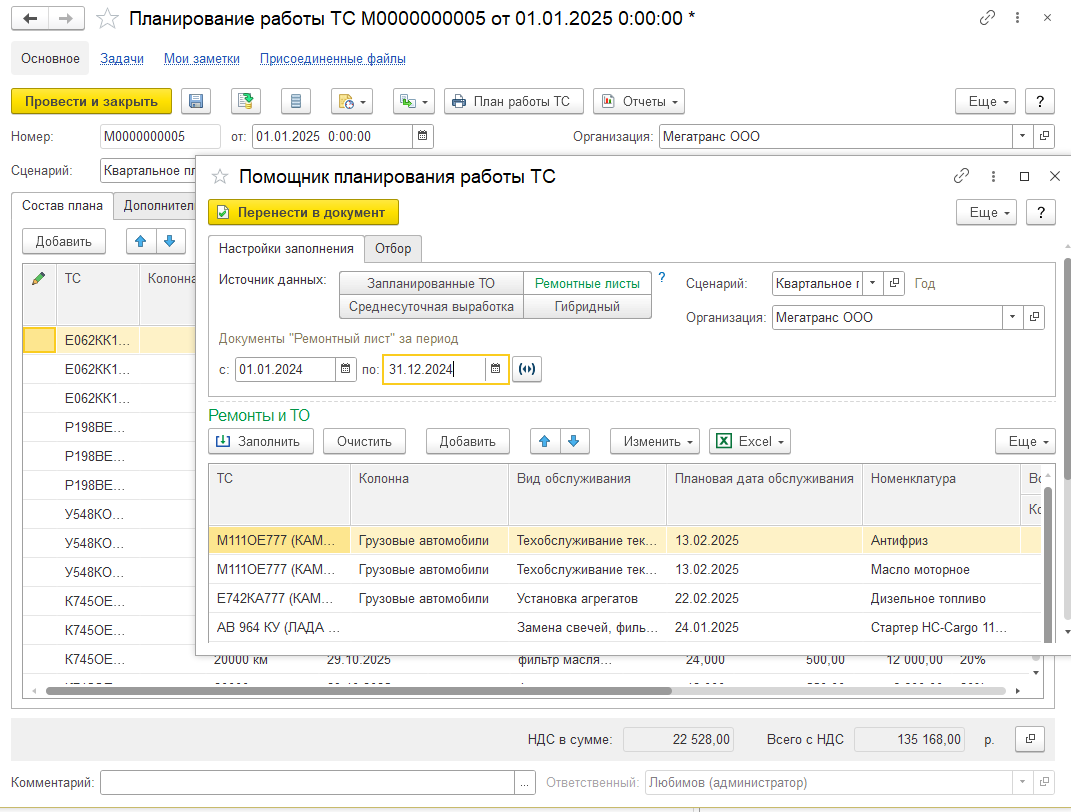This screenshot has height=812, width=1071.
Task: Move row up in Ремонты и ТО table
Action: click(x=545, y=441)
